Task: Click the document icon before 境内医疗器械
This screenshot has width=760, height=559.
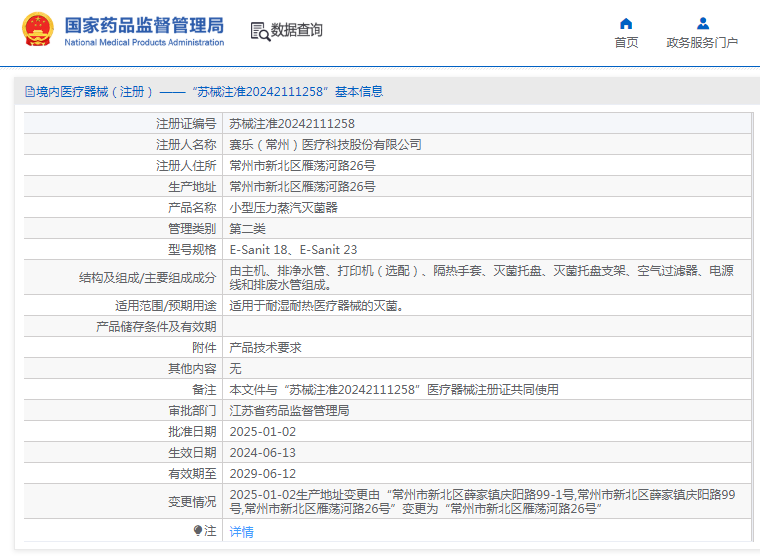Action: pos(30,92)
